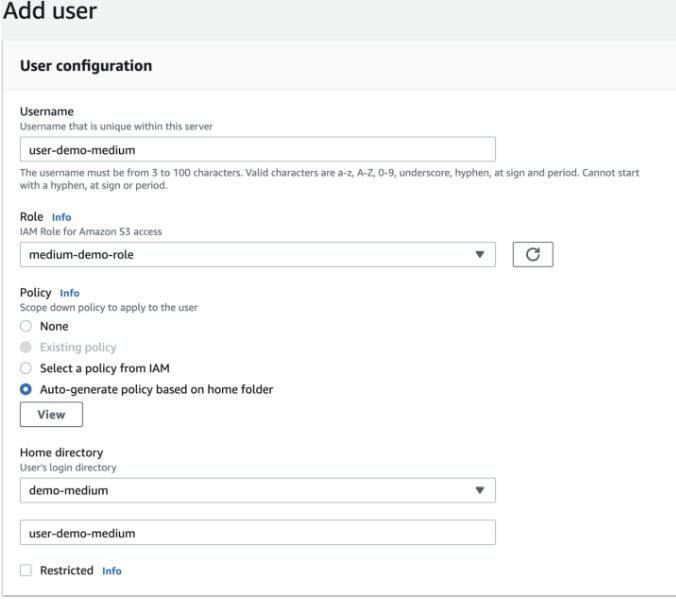Click the Role dropdown arrow icon
This screenshot has height=599, width=676.
click(x=479, y=255)
